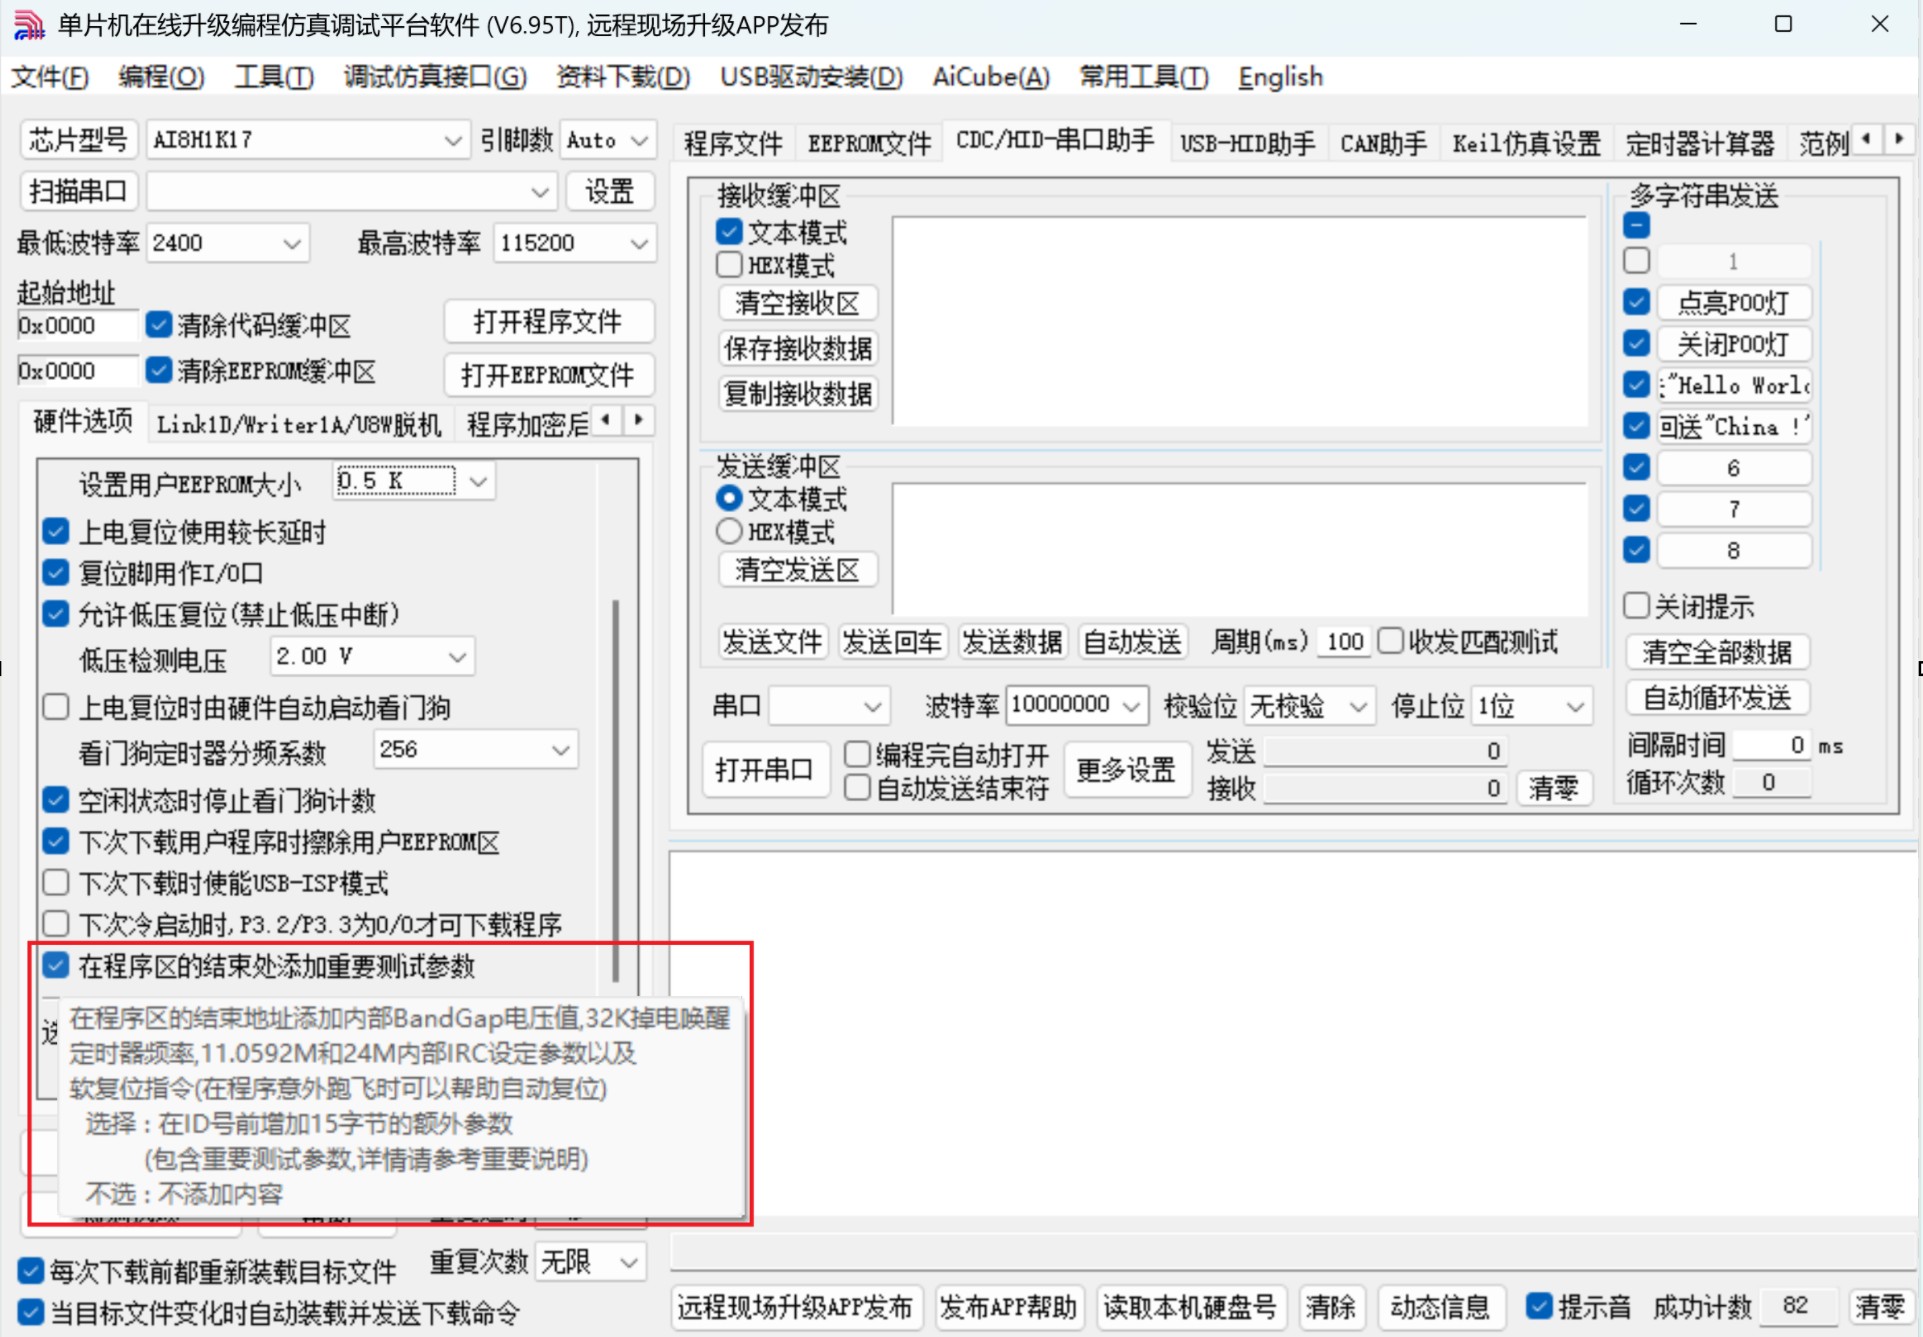
Task: Open the 调试仿真接口(G) menu
Action: (x=435, y=77)
